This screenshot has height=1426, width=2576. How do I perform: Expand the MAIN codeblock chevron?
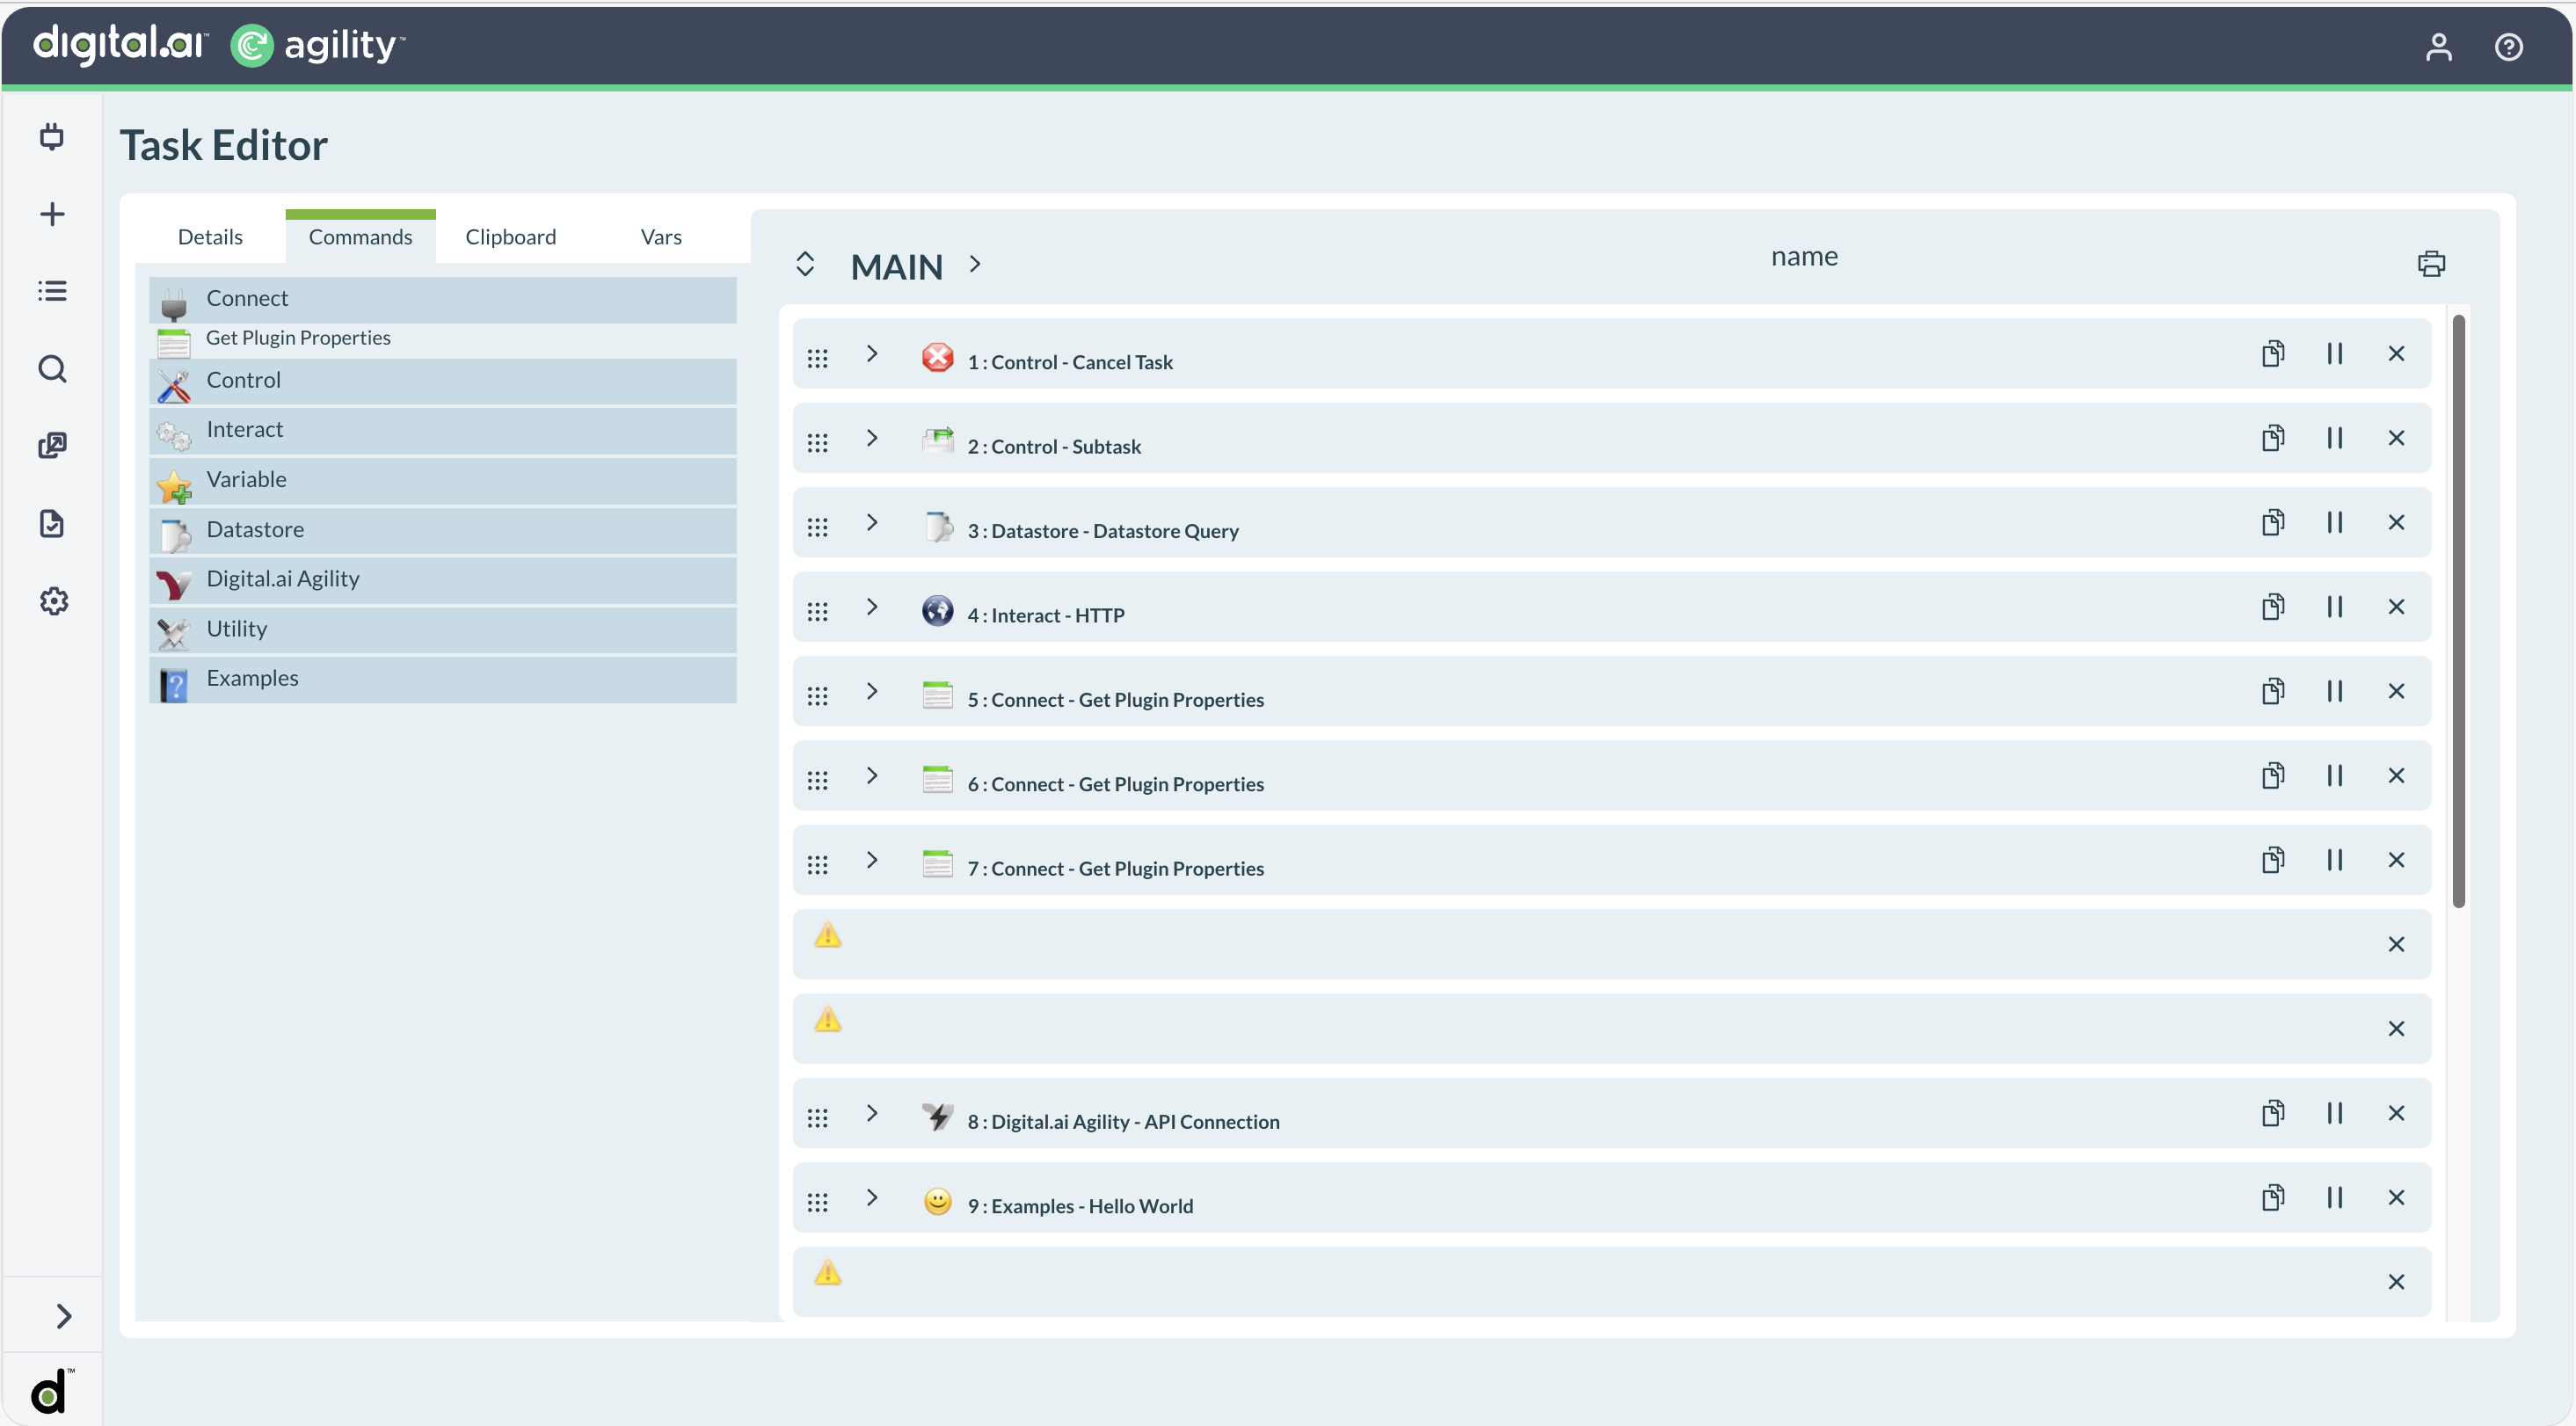click(975, 264)
